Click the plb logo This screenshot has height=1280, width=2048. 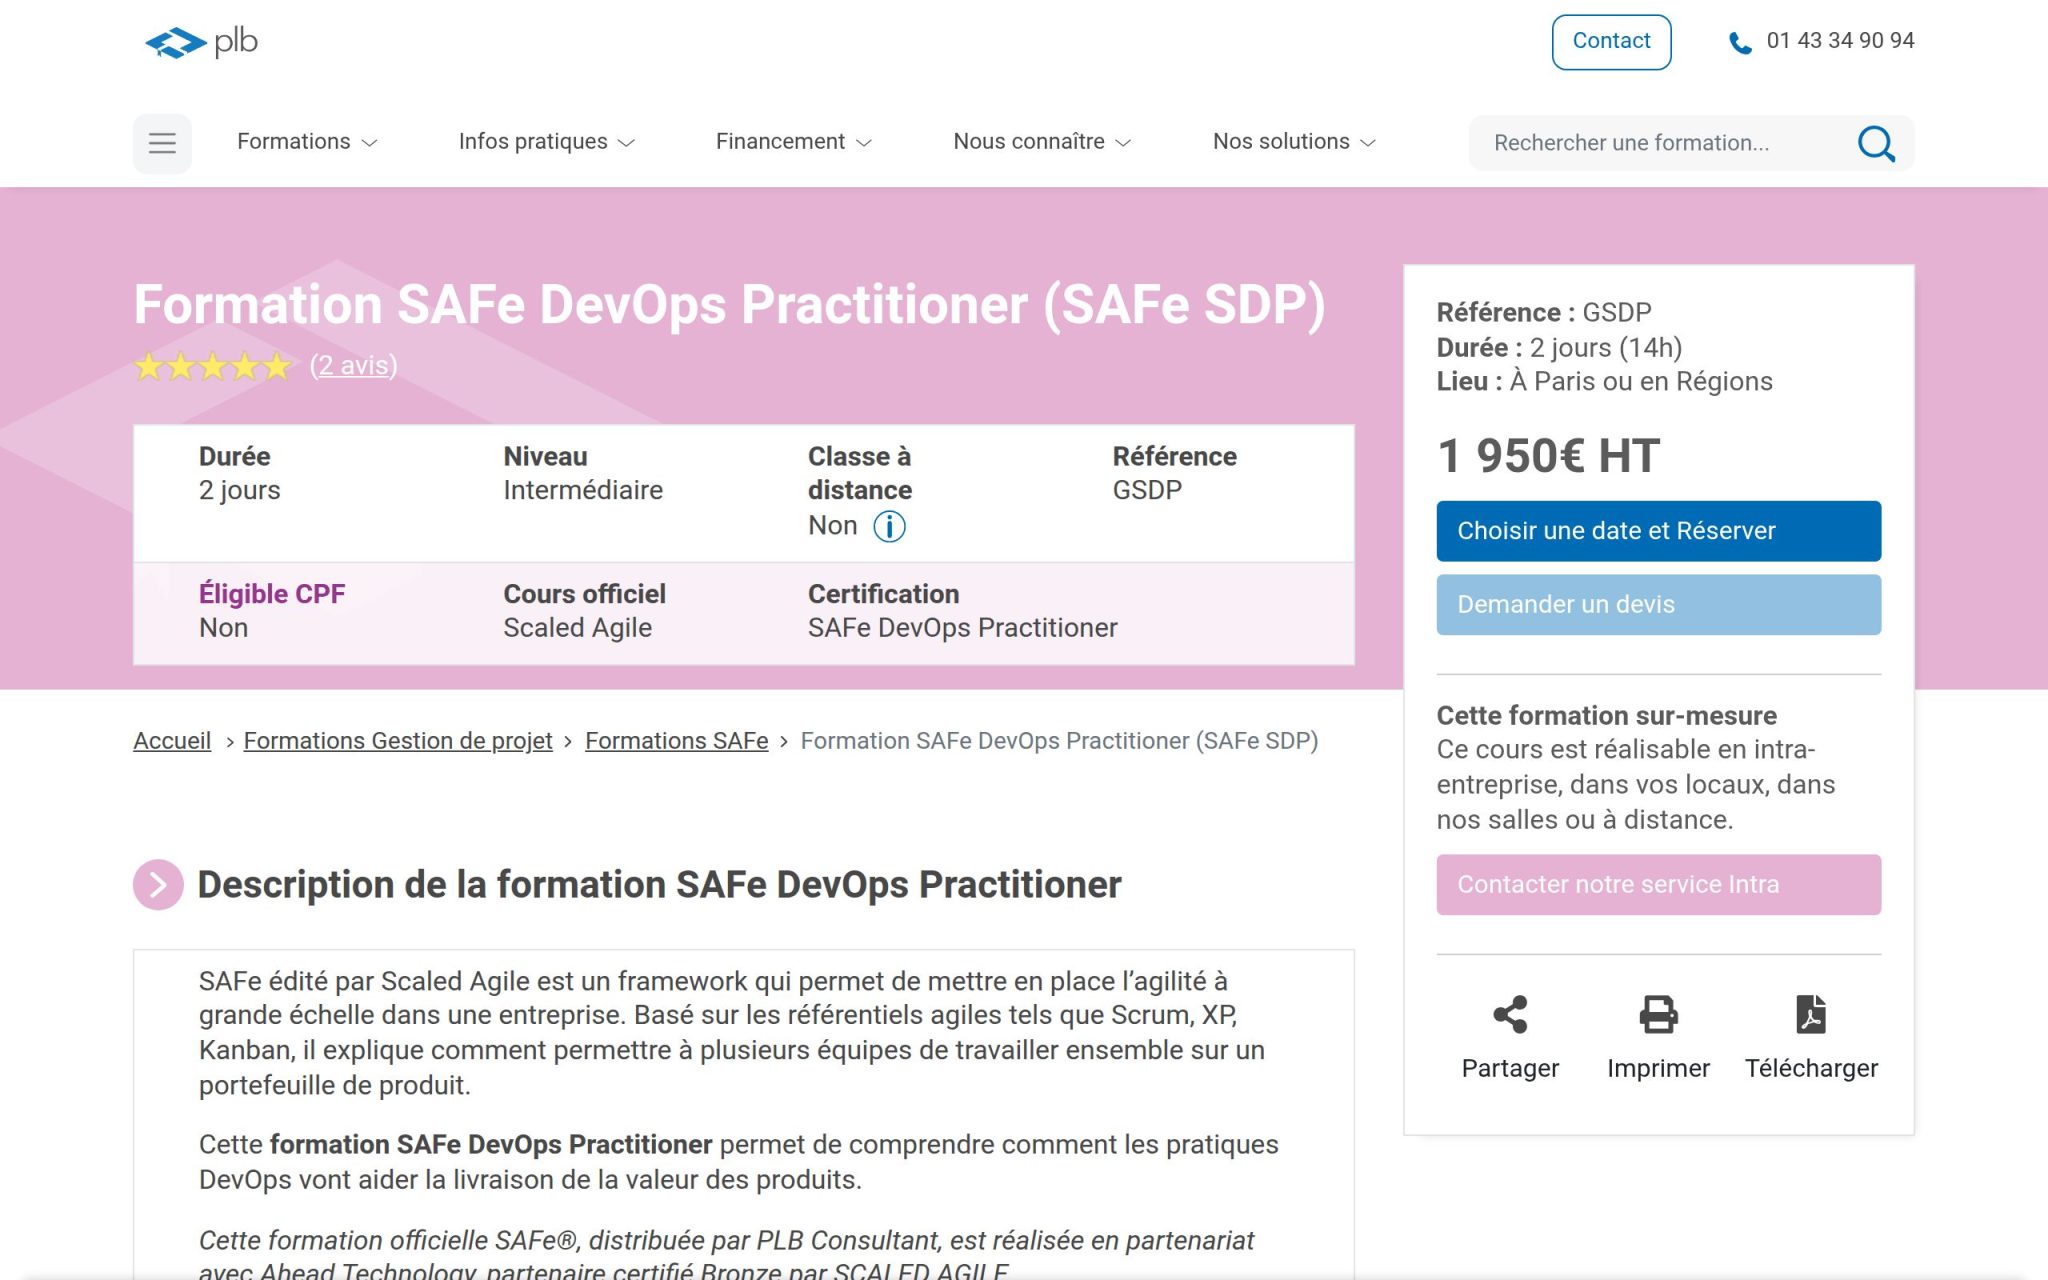point(201,42)
